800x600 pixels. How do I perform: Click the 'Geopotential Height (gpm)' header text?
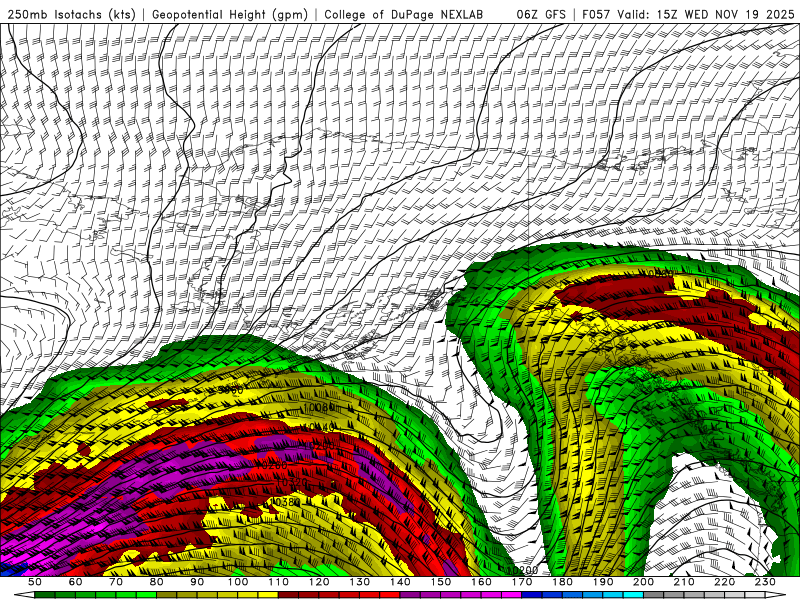pyautogui.click(x=230, y=14)
